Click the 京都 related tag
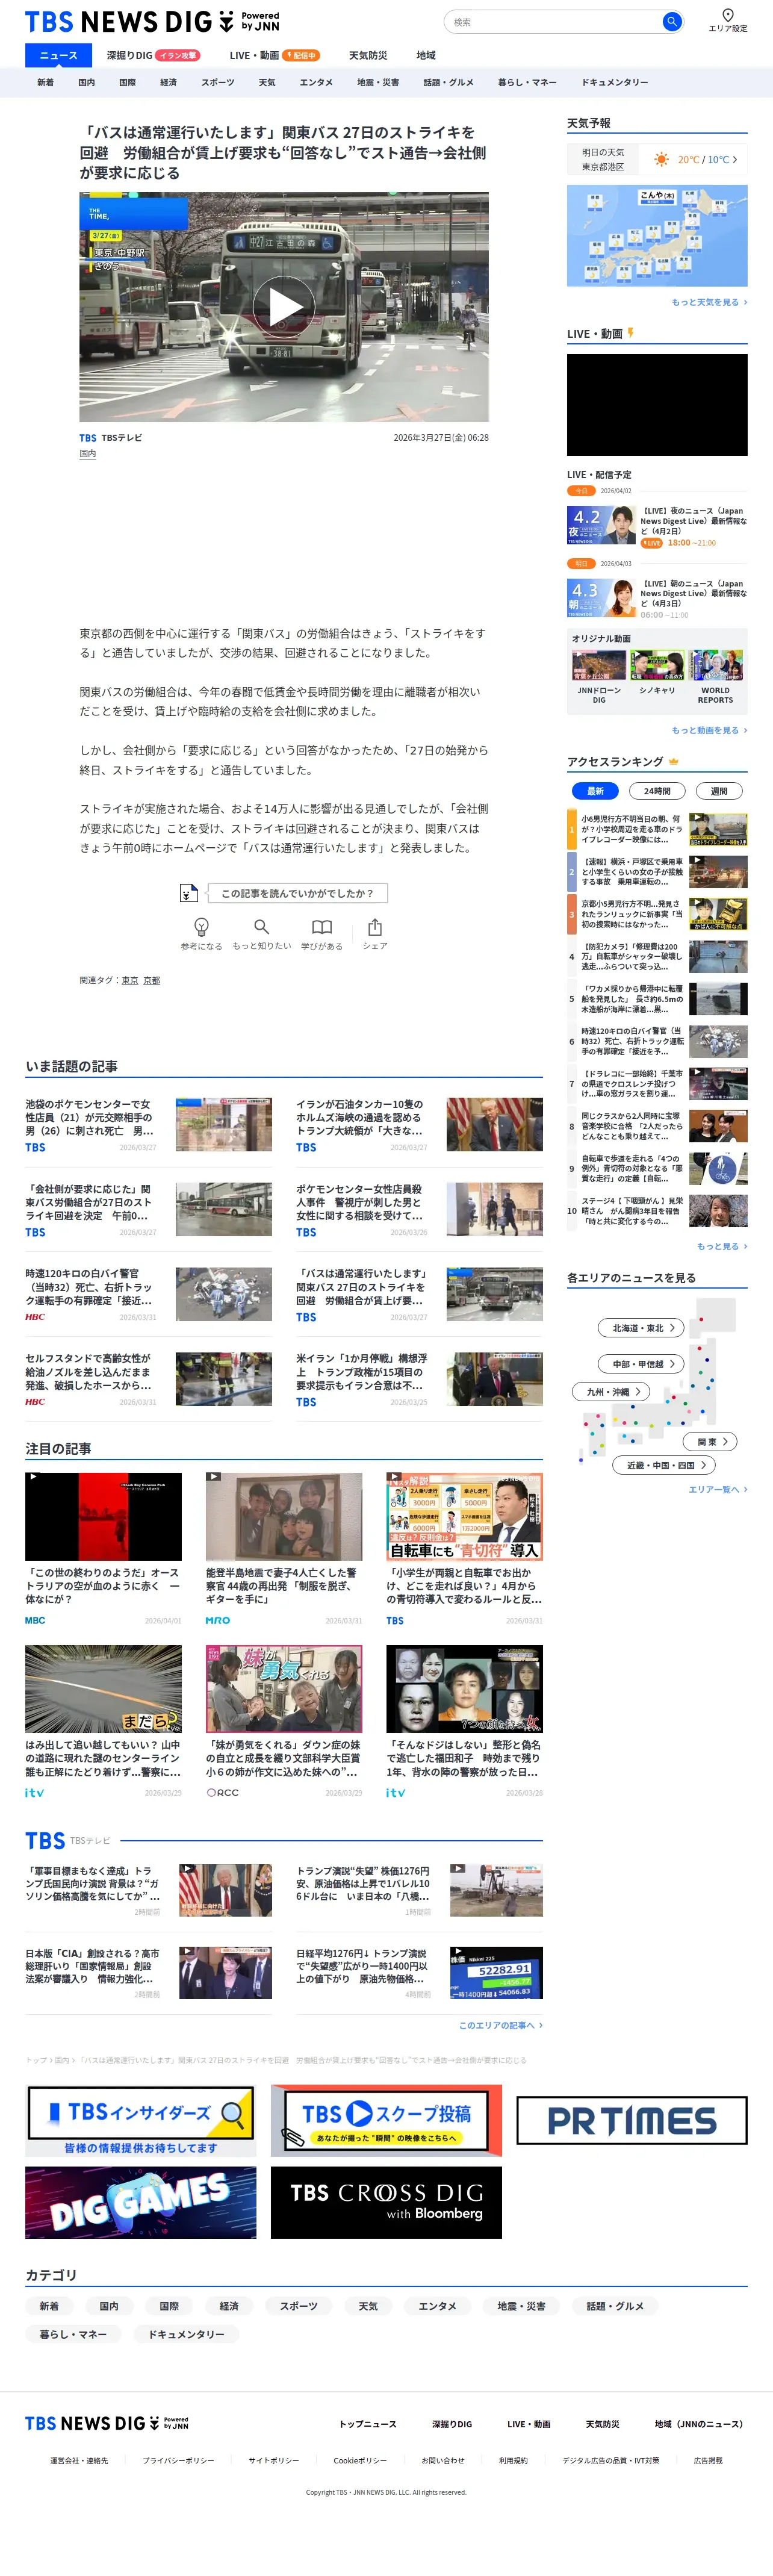Viewport: 773px width, 2576px height. tap(151, 980)
